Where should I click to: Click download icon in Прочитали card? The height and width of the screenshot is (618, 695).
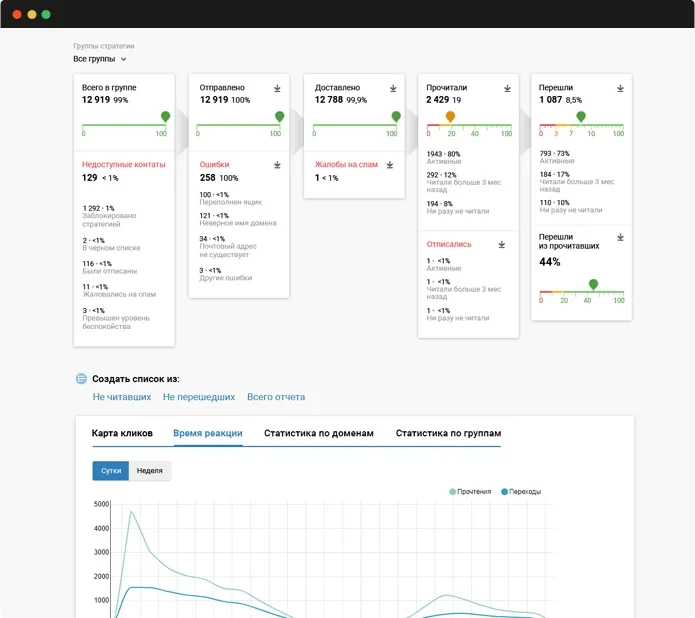coord(507,89)
